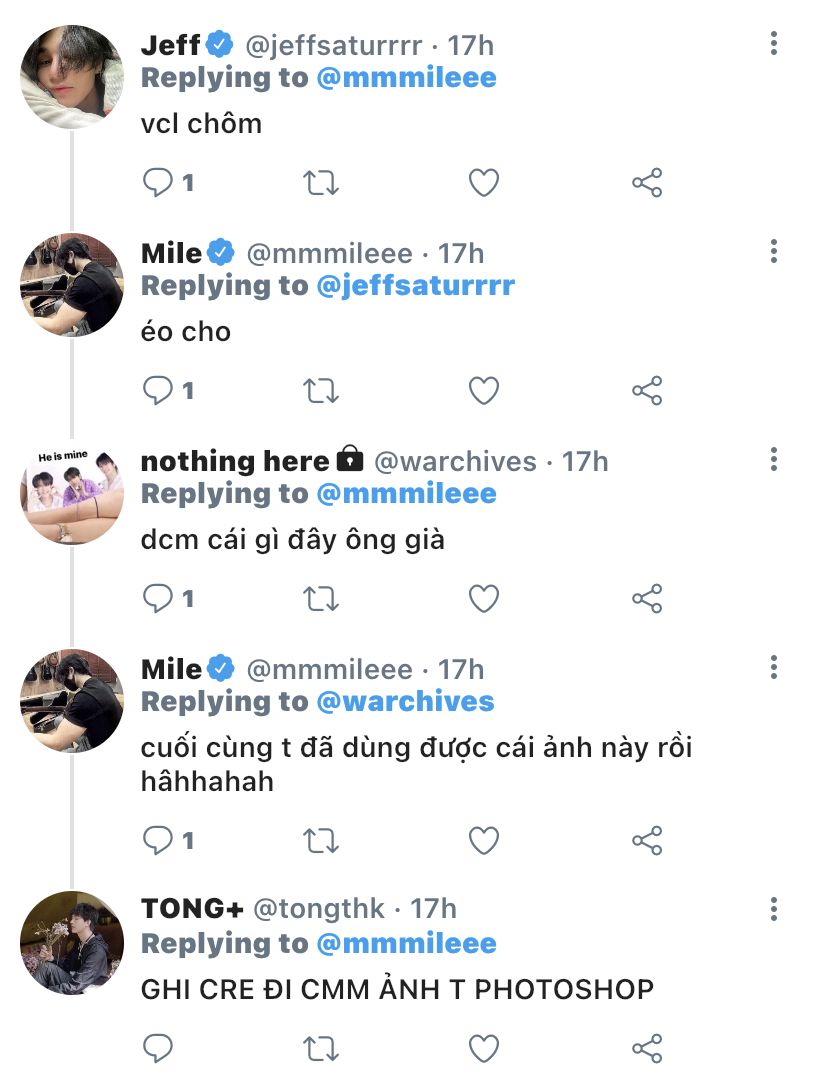Share Jeff's "vcl chôm" tweet

click(x=647, y=183)
